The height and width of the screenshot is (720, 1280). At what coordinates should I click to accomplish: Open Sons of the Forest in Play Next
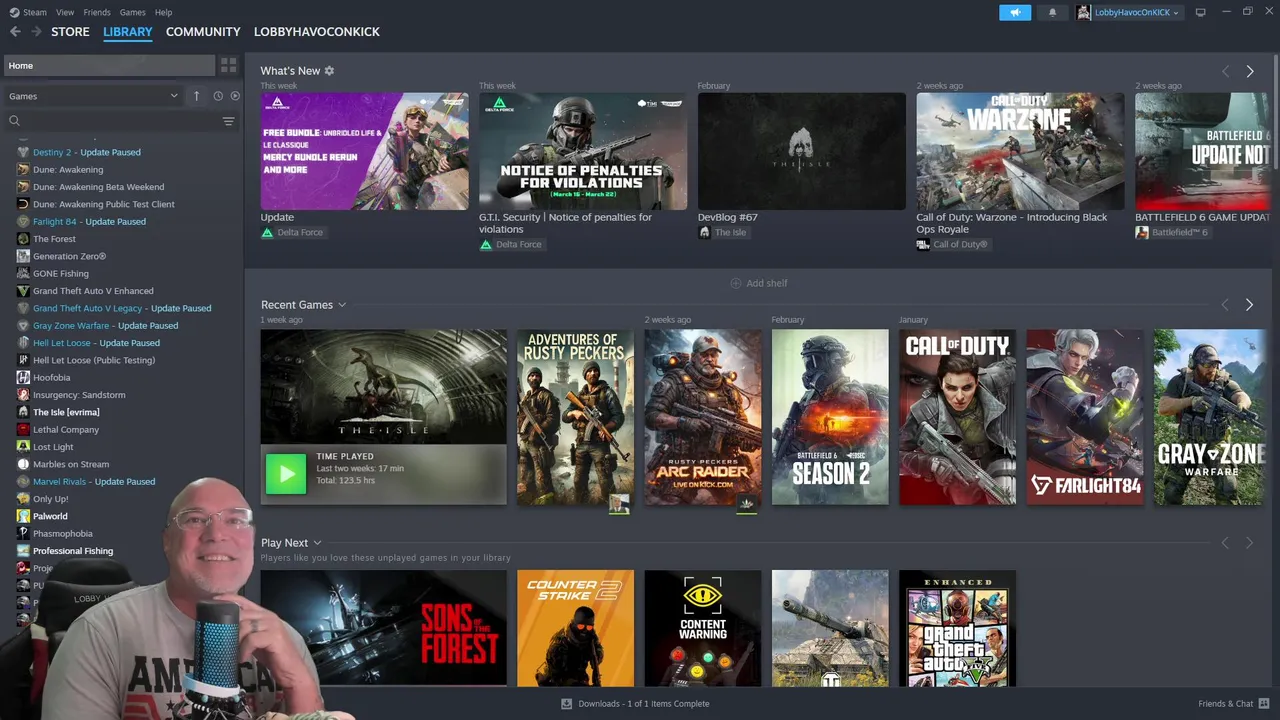pos(384,628)
